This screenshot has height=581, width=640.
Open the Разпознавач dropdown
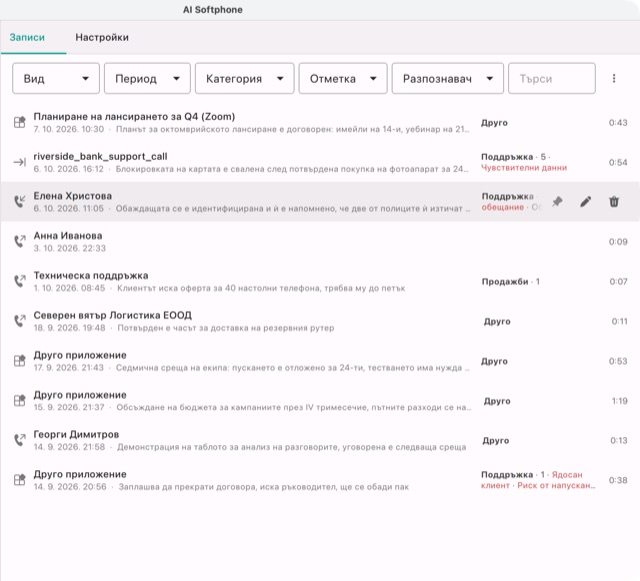click(x=448, y=78)
